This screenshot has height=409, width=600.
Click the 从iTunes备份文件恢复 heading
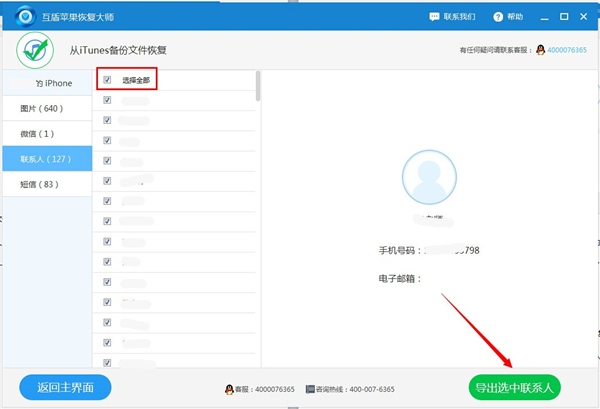coord(118,50)
